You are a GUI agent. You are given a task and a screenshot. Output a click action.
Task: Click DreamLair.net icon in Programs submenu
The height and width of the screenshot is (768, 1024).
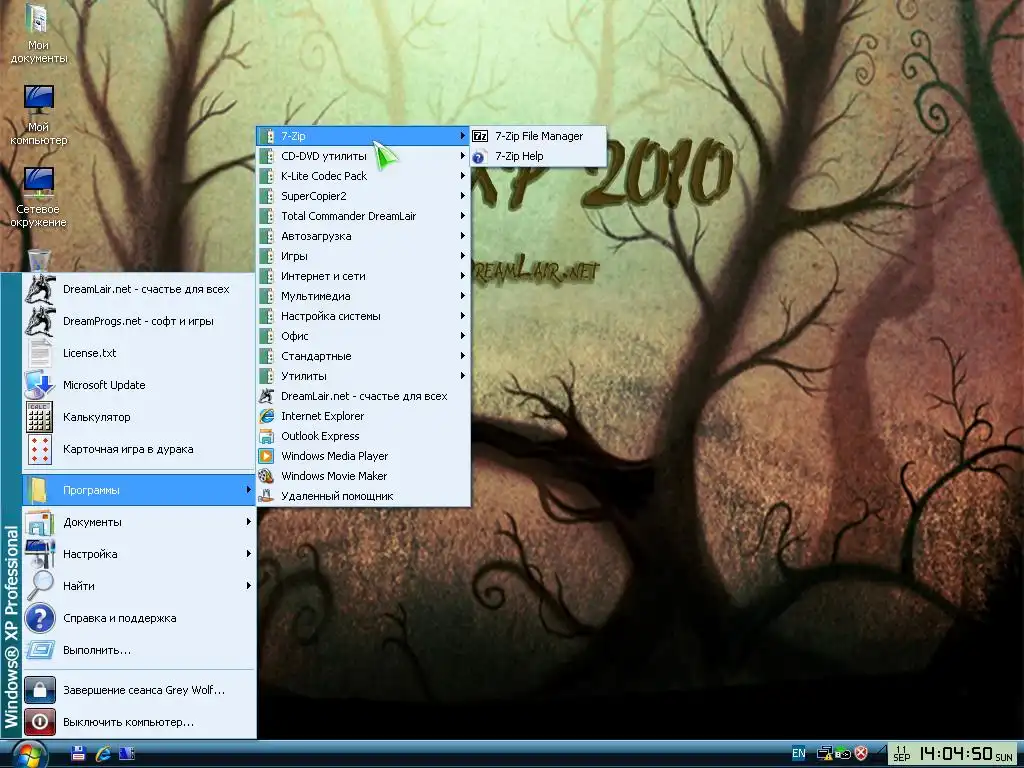tap(266, 396)
